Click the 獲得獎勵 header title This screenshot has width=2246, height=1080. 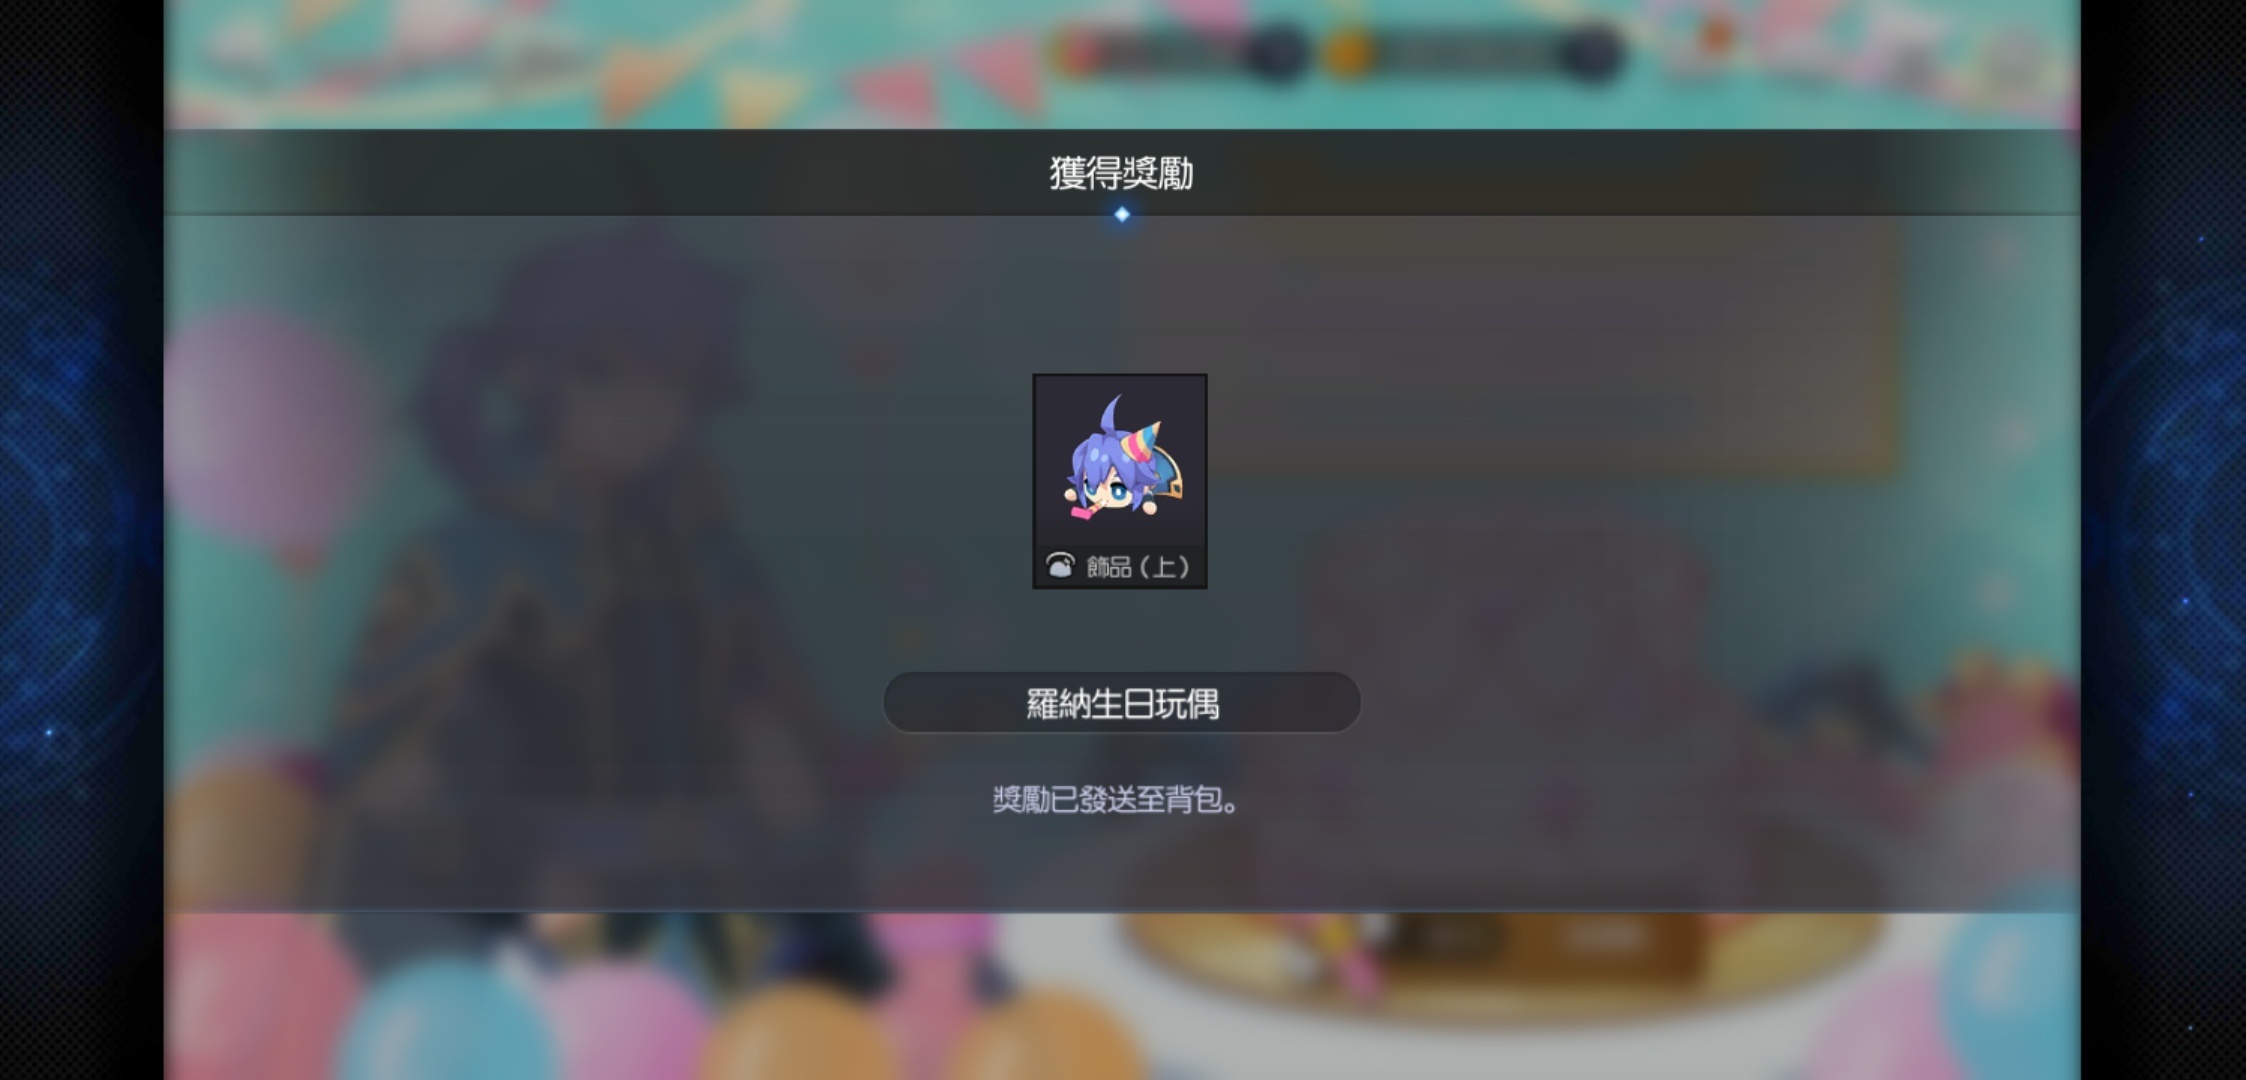(x=1121, y=173)
